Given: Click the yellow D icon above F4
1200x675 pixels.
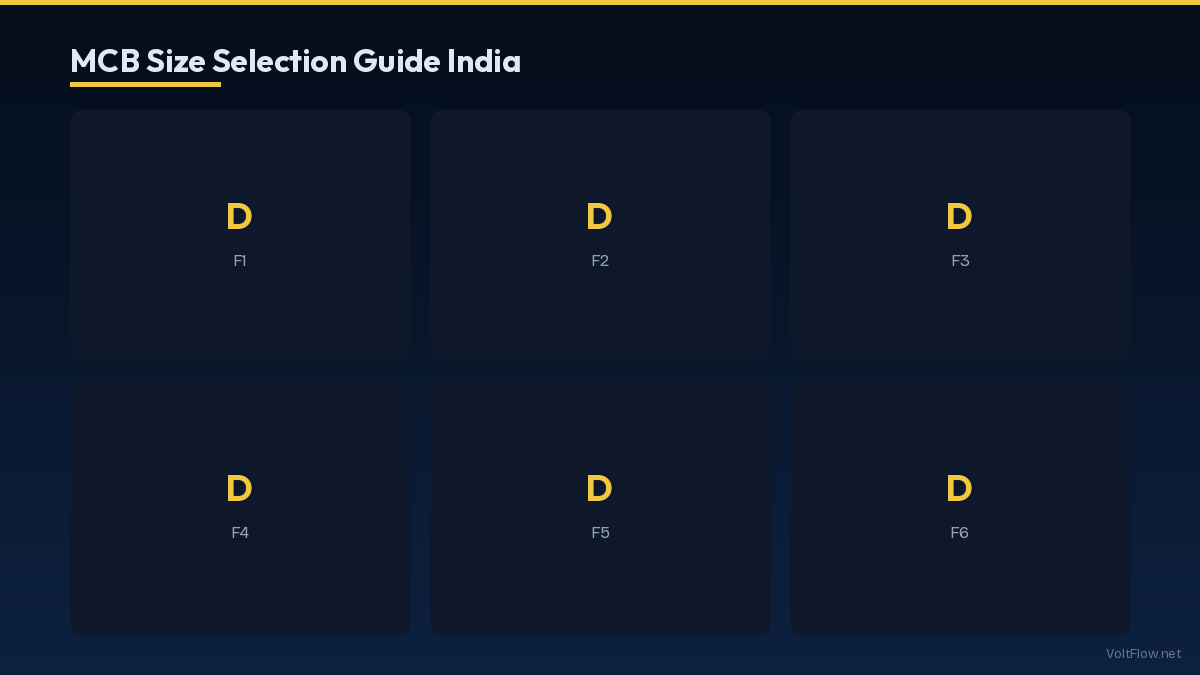Looking at the screenshot, I should [239, 489].
